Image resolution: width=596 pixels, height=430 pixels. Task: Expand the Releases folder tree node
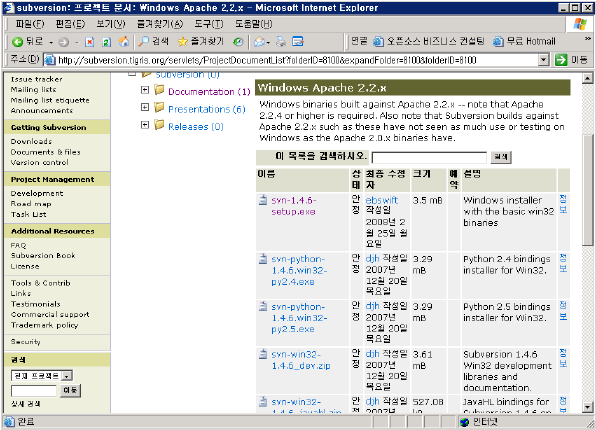click(145, 125)
